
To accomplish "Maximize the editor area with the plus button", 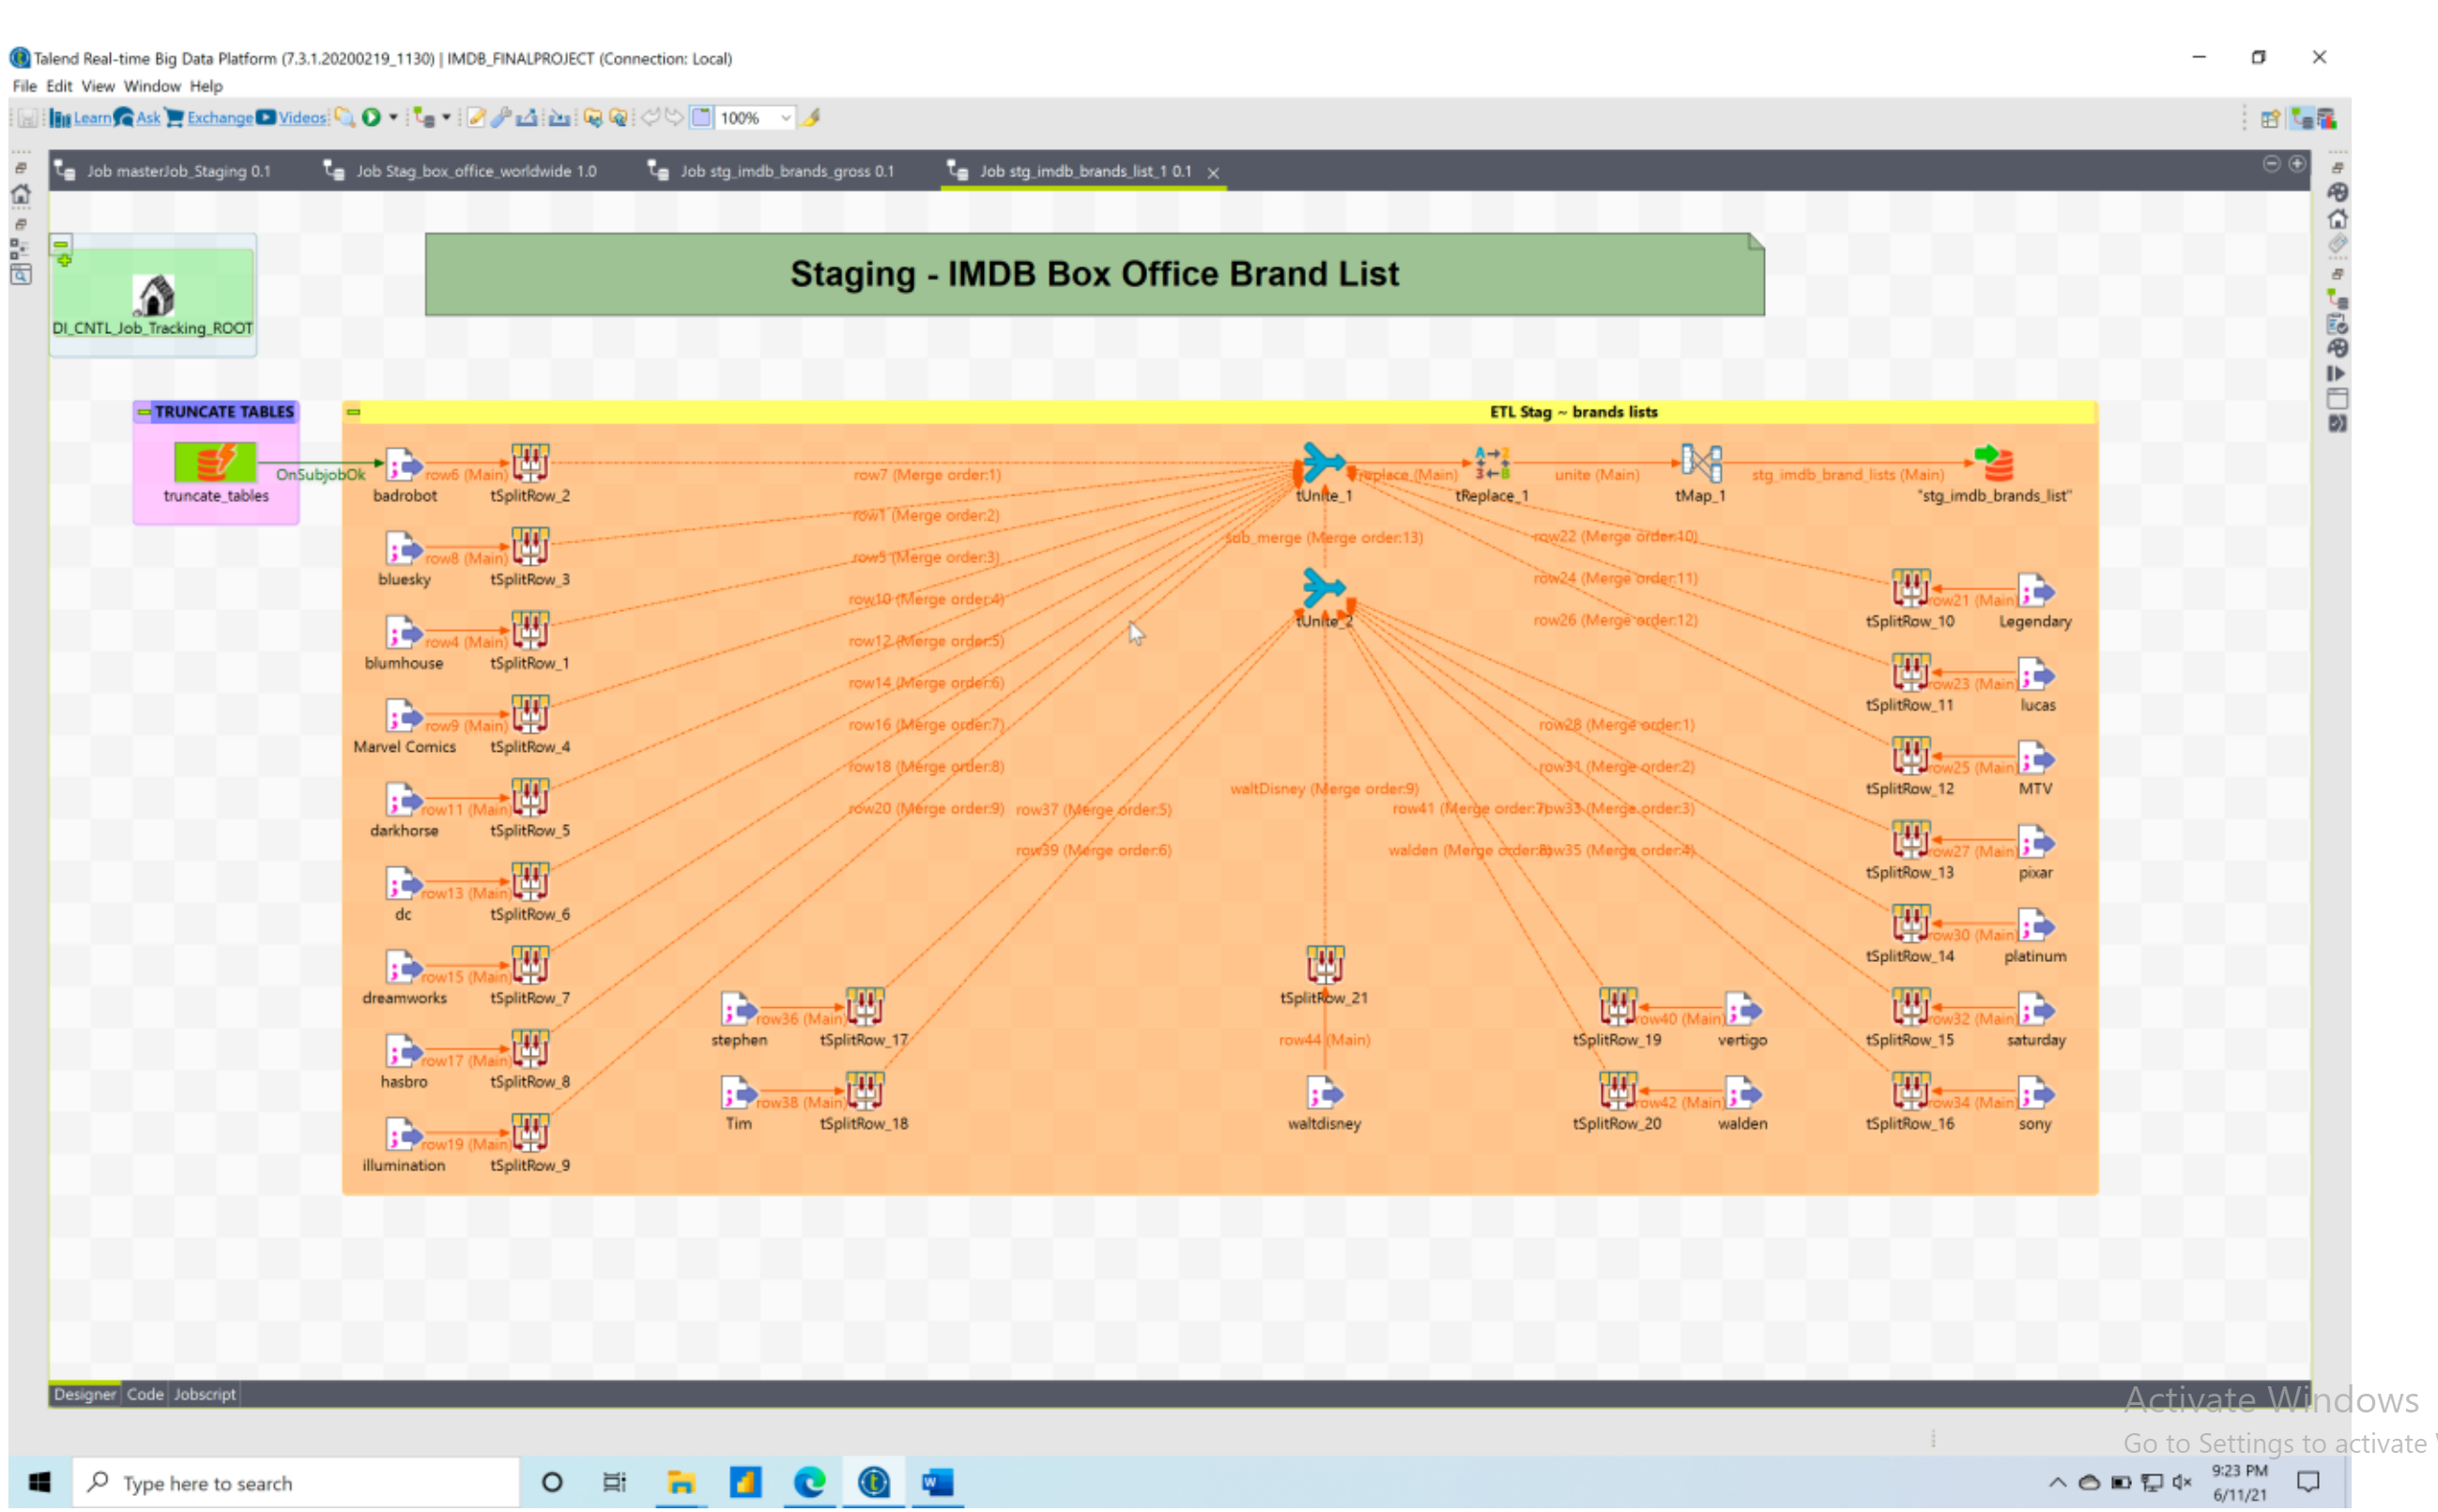I will [2297, 164].
